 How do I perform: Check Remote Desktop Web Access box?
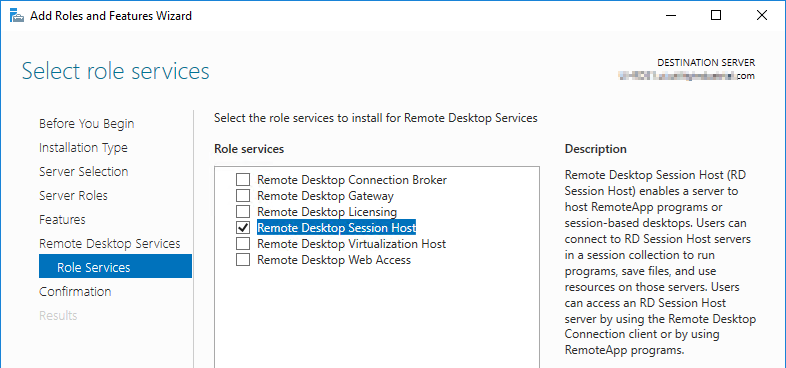(243, 260)
